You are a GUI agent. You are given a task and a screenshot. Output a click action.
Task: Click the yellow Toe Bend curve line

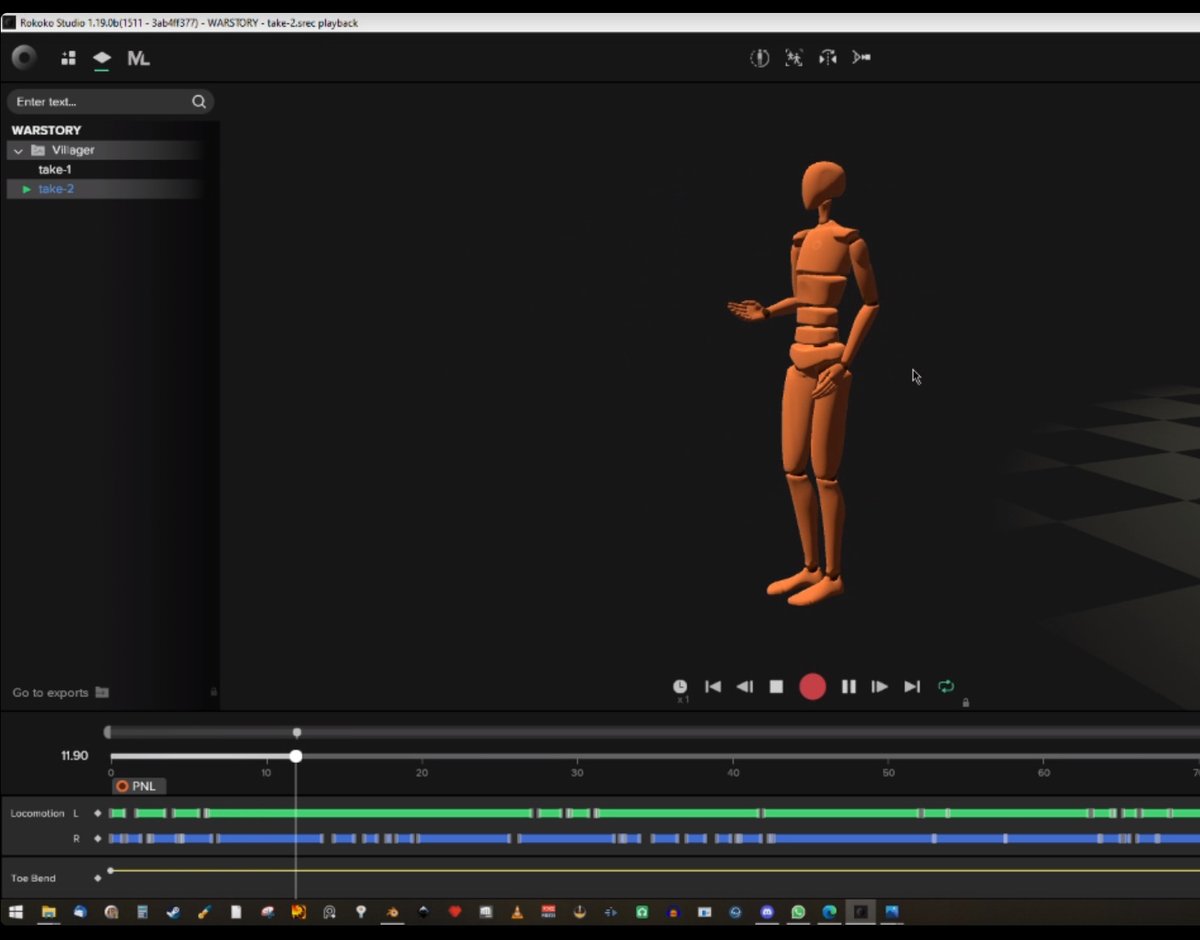tap(654, 870)
